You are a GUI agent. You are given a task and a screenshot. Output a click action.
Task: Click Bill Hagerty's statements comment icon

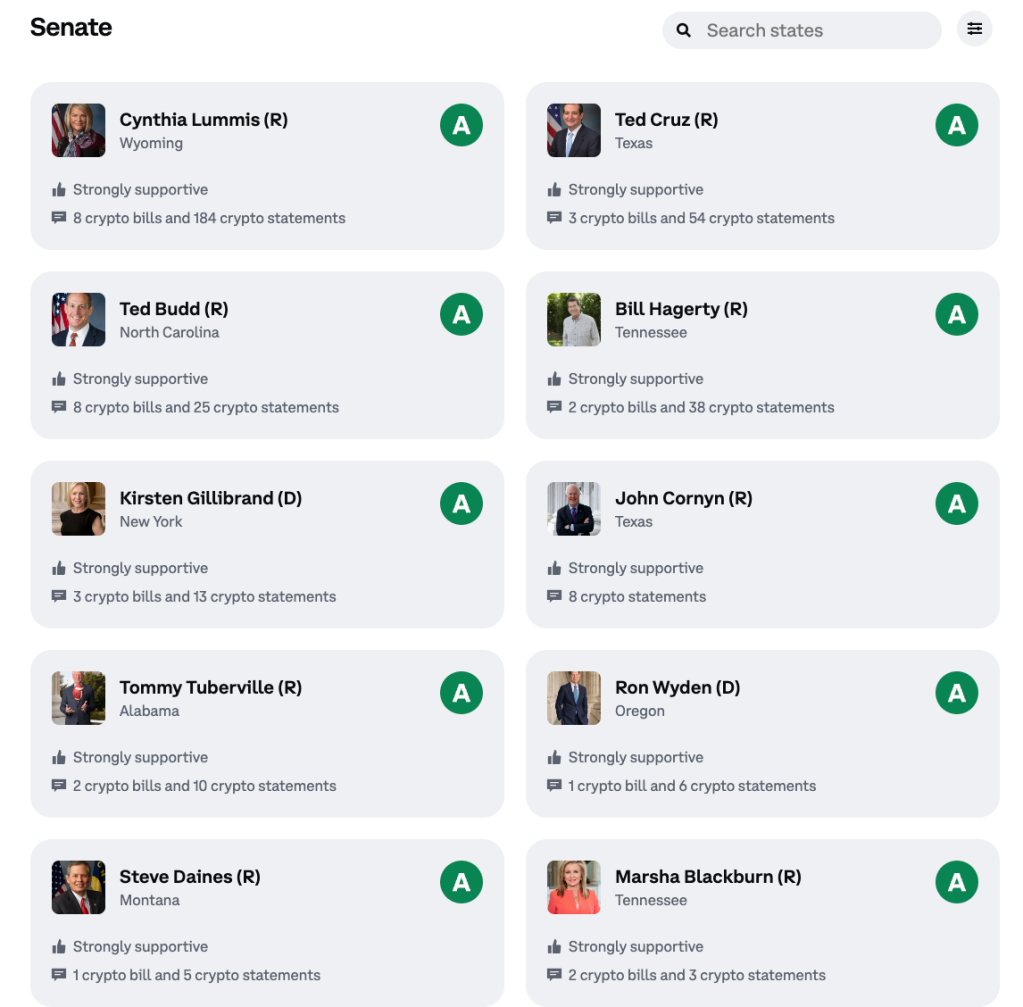[x=554, y=407]
